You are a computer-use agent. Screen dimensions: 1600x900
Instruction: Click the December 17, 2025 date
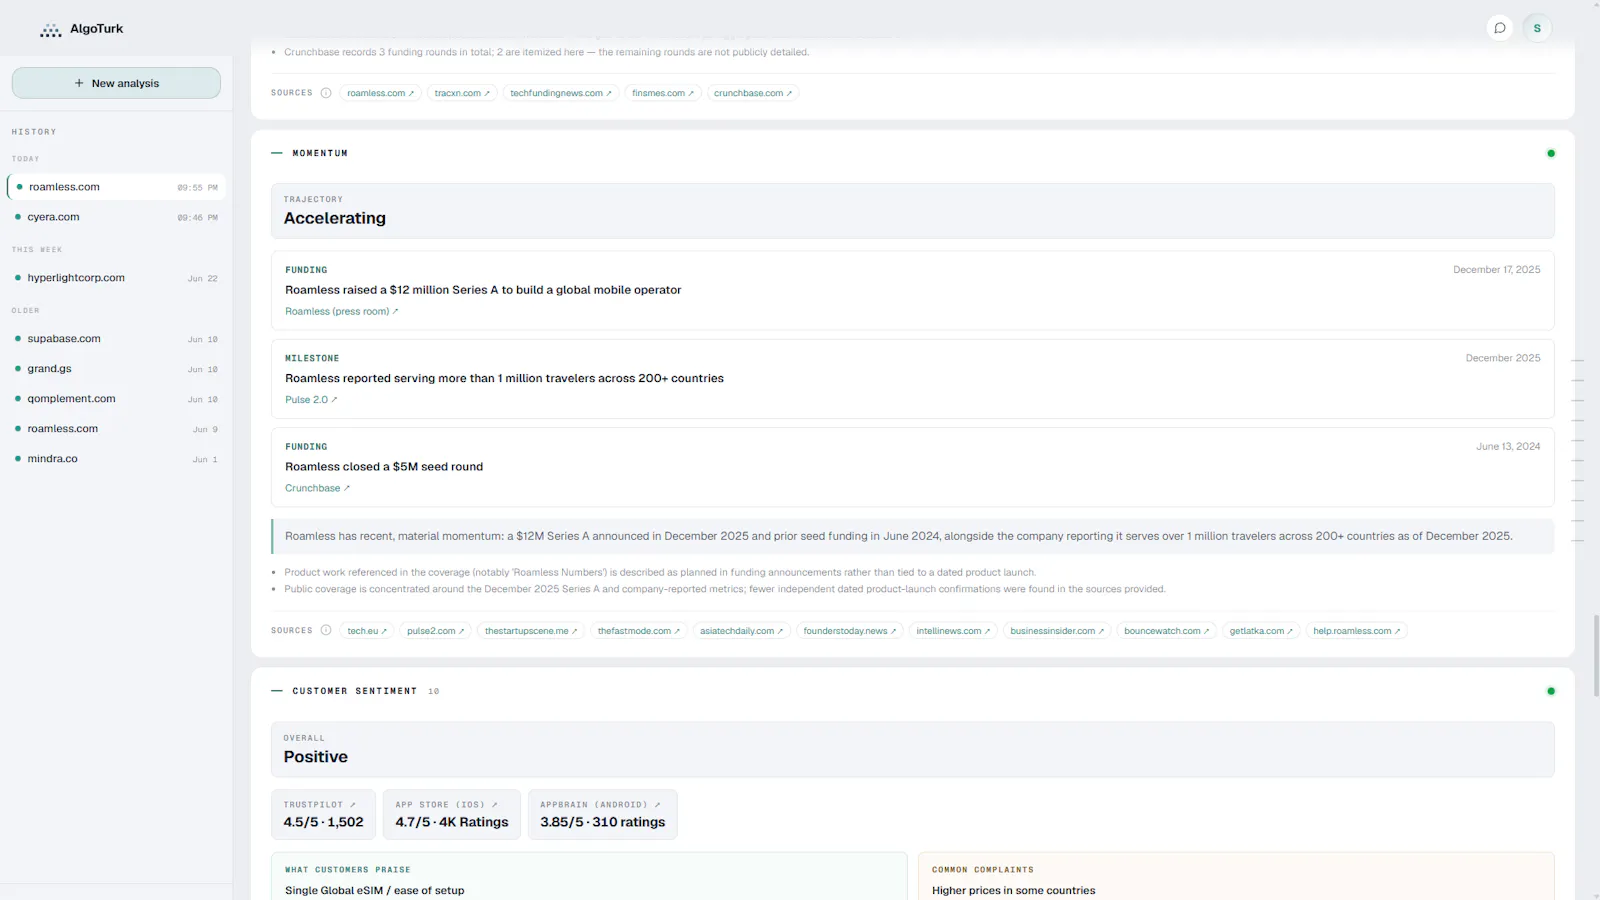point(1496,270)
